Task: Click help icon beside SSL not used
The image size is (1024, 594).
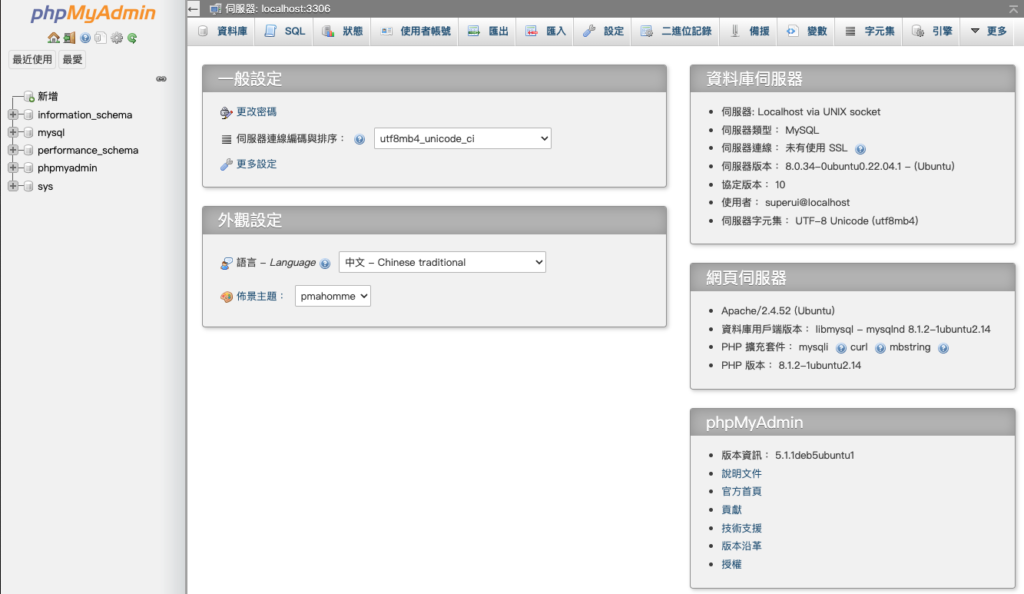Action: pyautogui.click(x=860, y=149)
